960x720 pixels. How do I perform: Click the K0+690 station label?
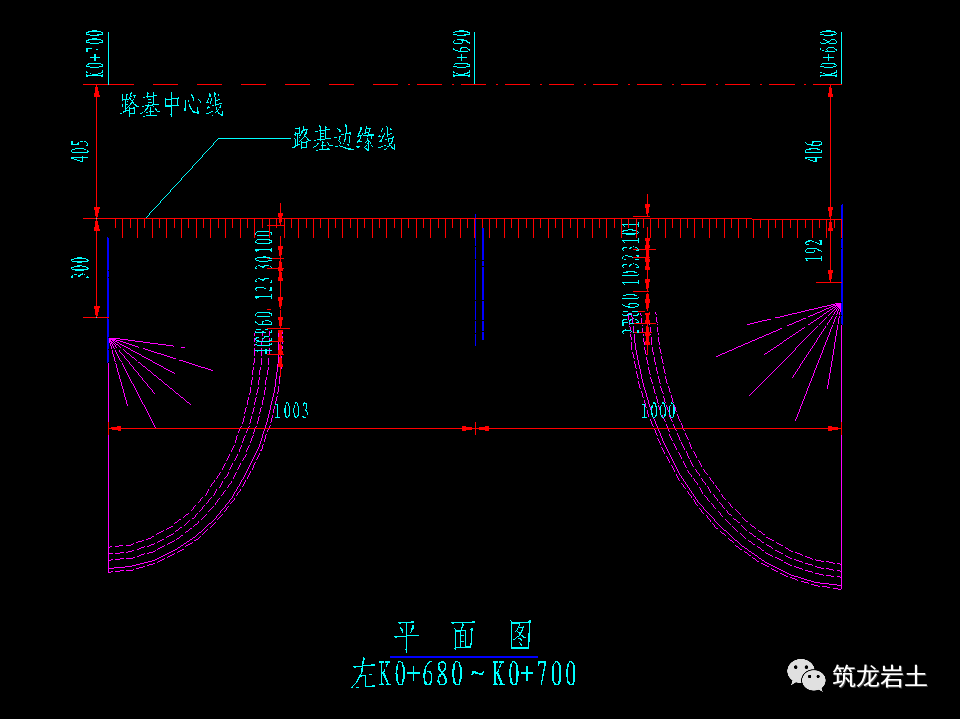tap(462, 54)
